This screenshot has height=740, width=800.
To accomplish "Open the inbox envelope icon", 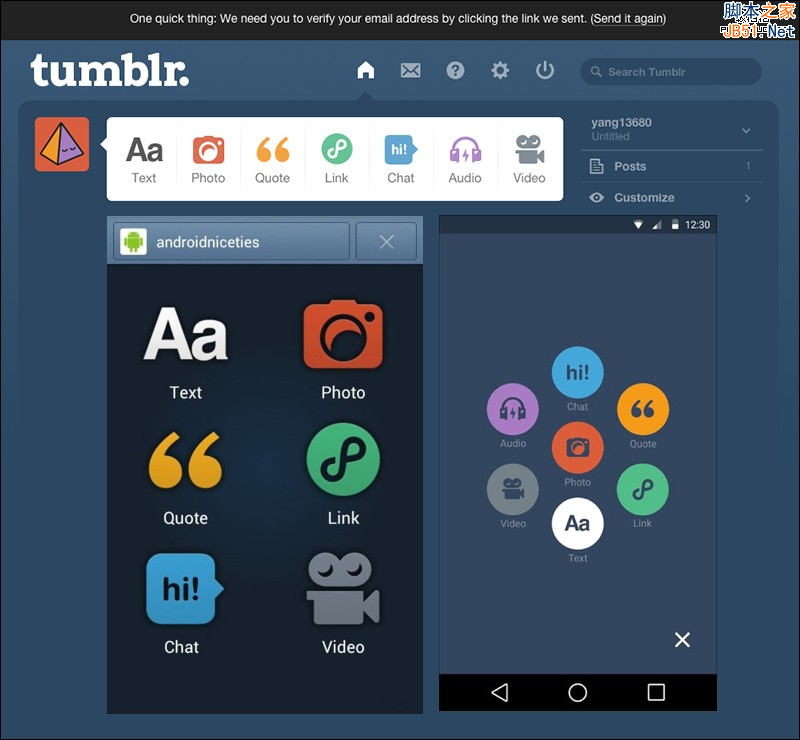I will pyautogui.click(x=410, y=70).
